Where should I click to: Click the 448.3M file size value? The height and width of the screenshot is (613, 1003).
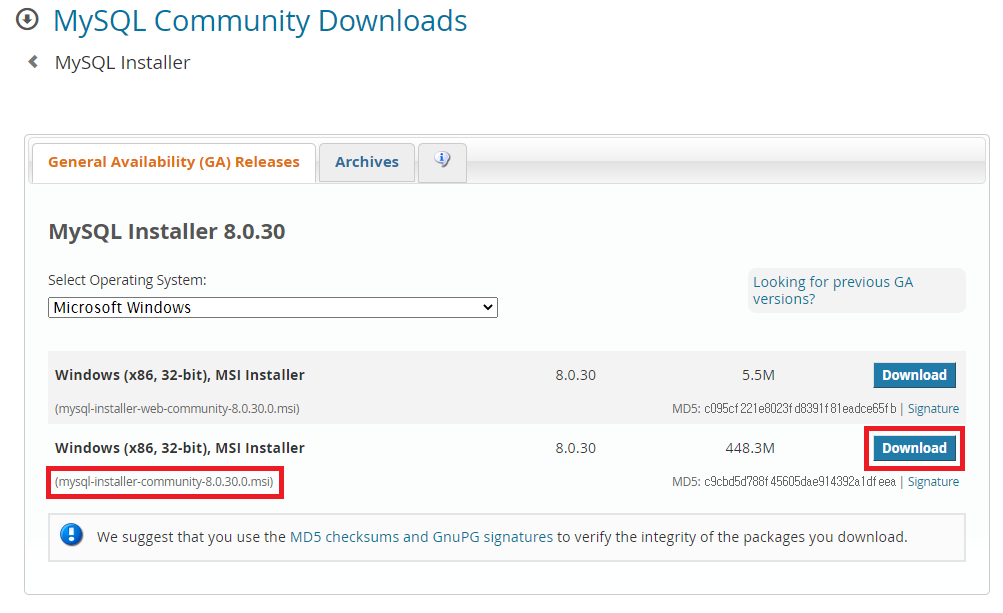click(750, 448)
